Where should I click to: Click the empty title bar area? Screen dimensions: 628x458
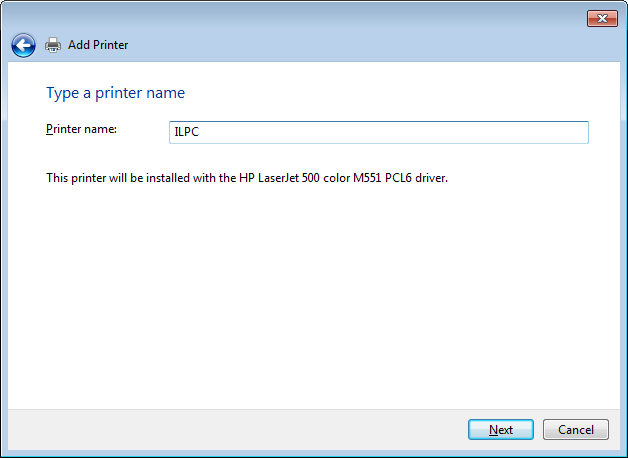tap(300, 19)
